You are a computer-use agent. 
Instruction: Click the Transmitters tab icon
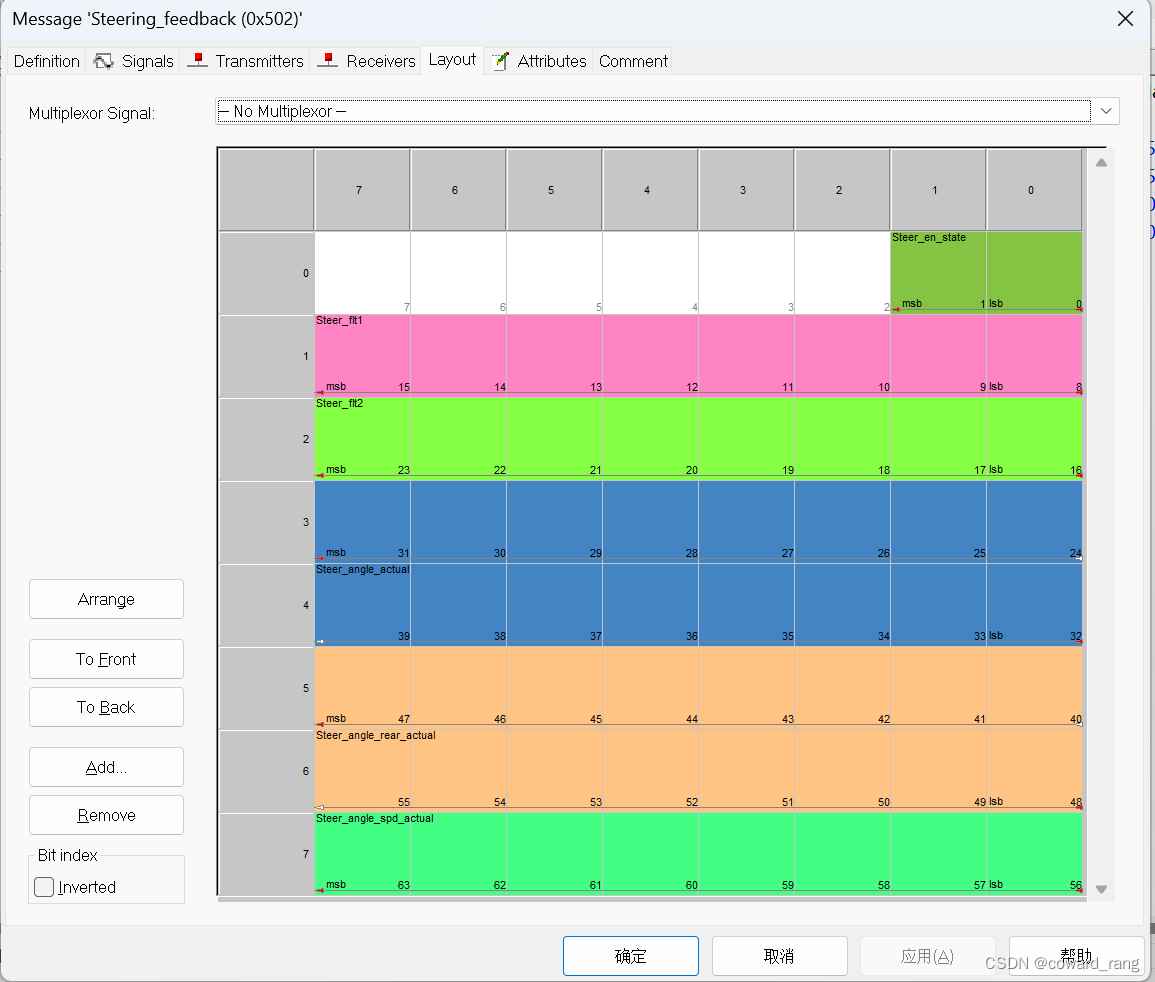[197, 60]
